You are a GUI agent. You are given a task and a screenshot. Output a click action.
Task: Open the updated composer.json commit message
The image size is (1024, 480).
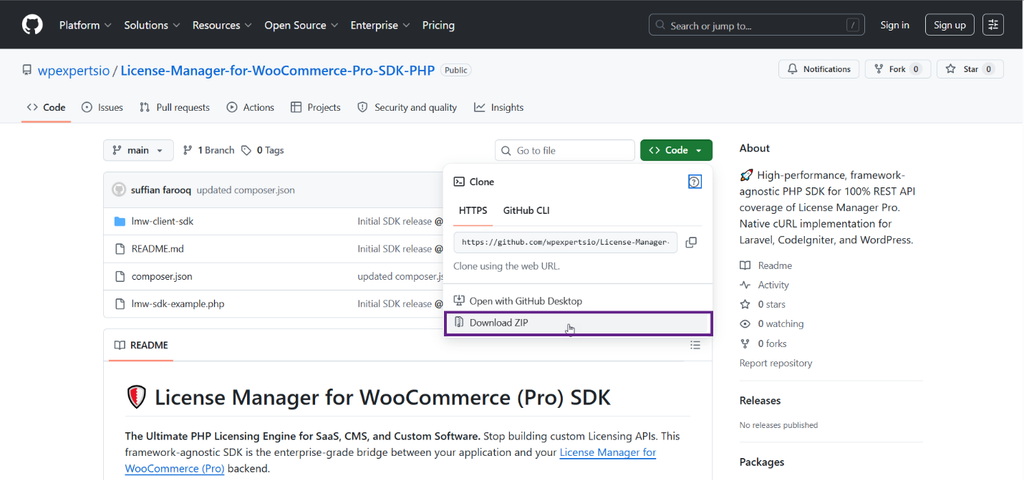(x=246, y=190)
